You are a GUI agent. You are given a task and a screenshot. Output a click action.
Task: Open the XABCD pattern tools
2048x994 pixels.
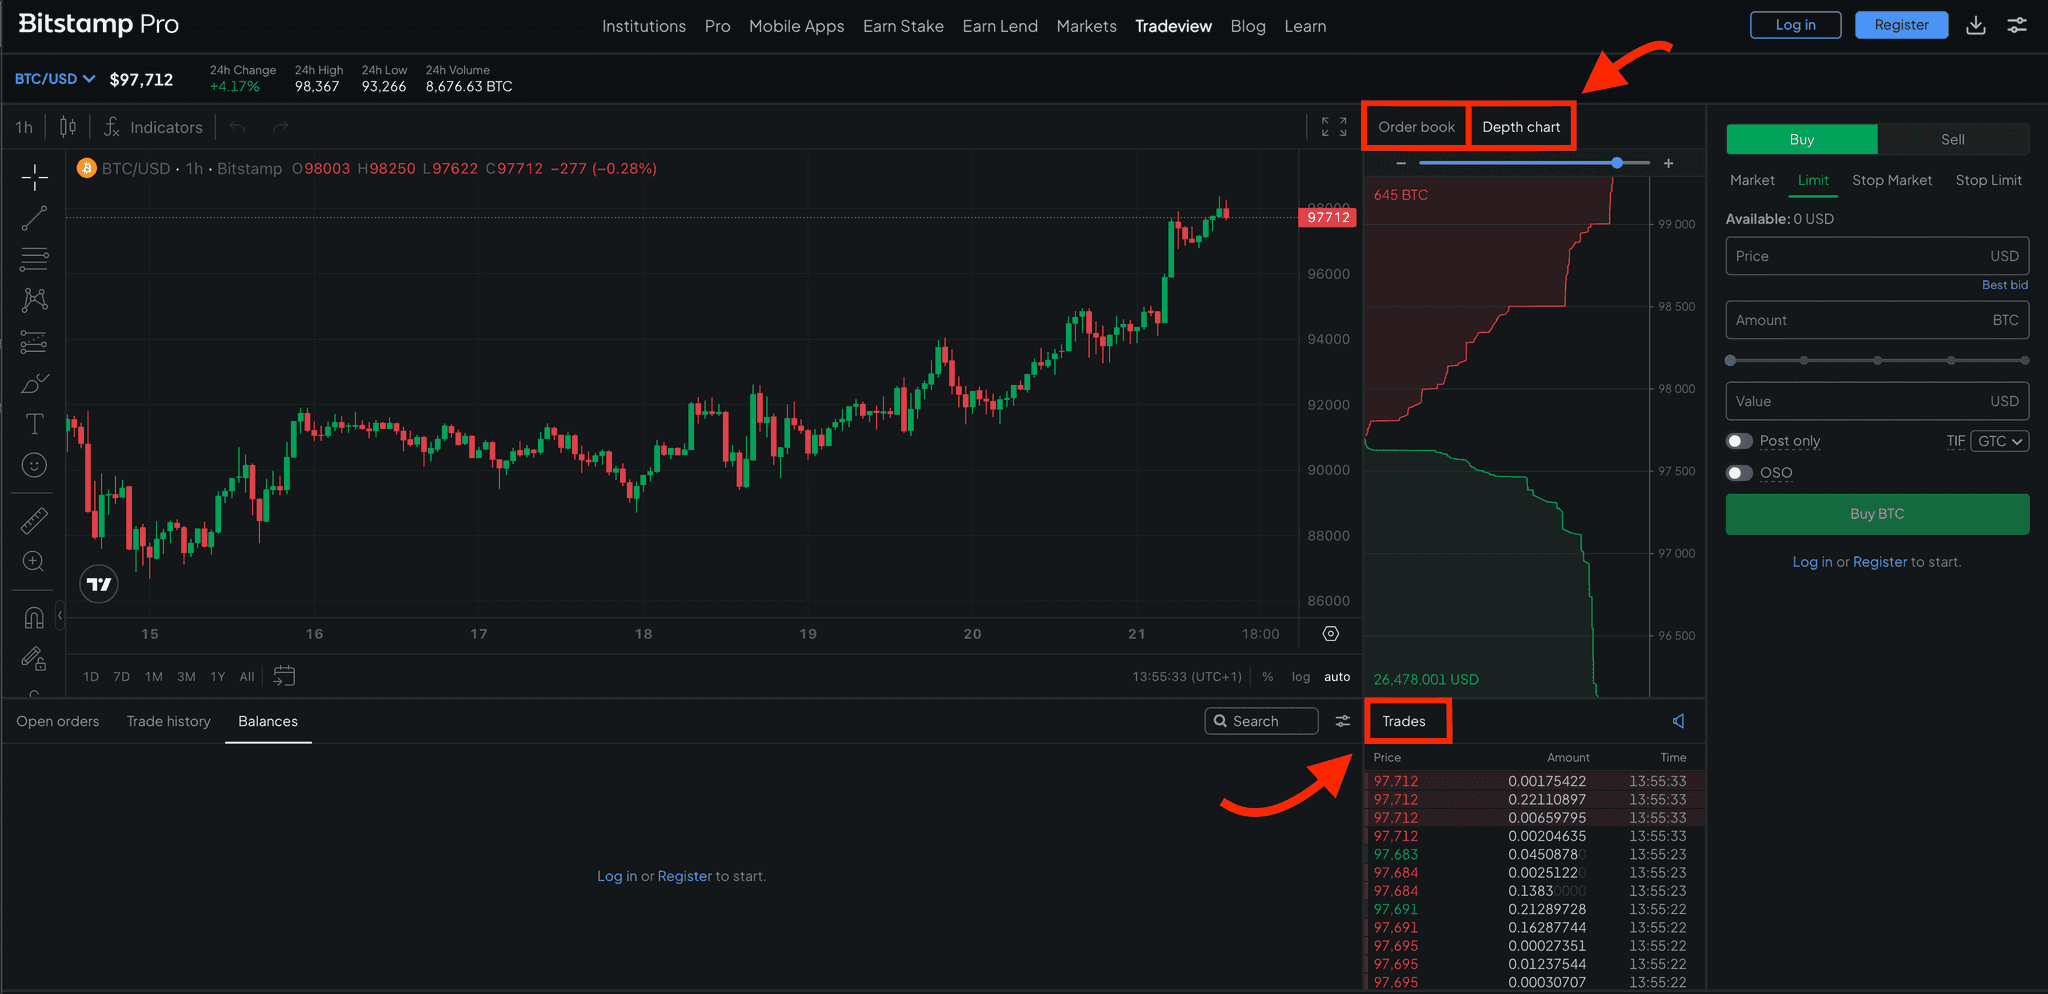33,300
